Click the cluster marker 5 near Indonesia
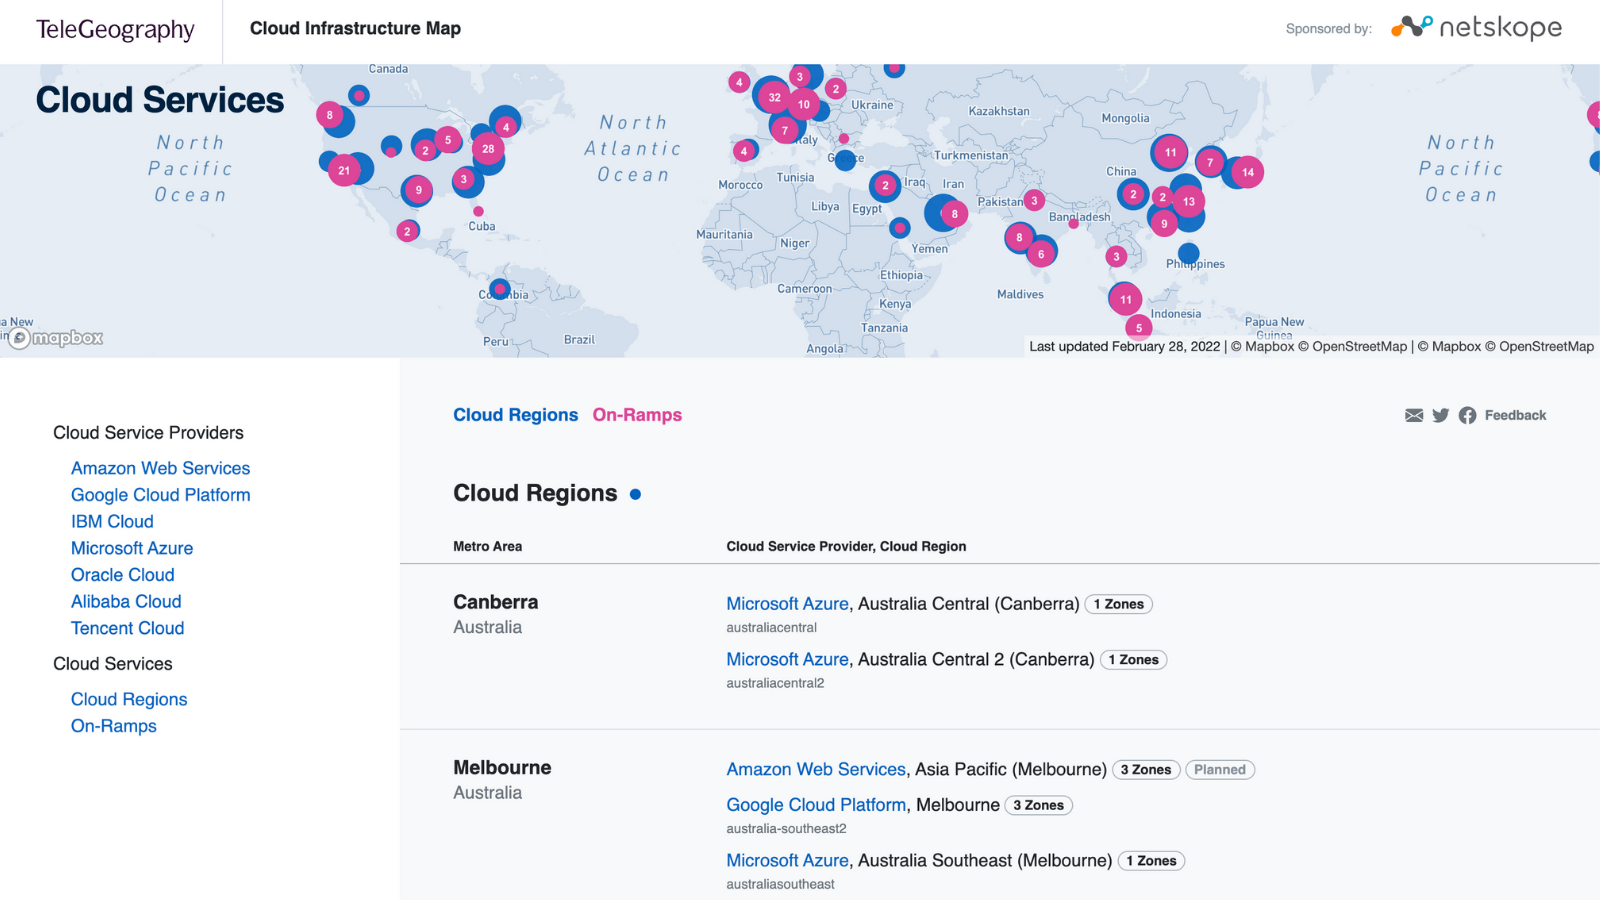Viewport: 1600px width, 900px height. click(1139, 327)
